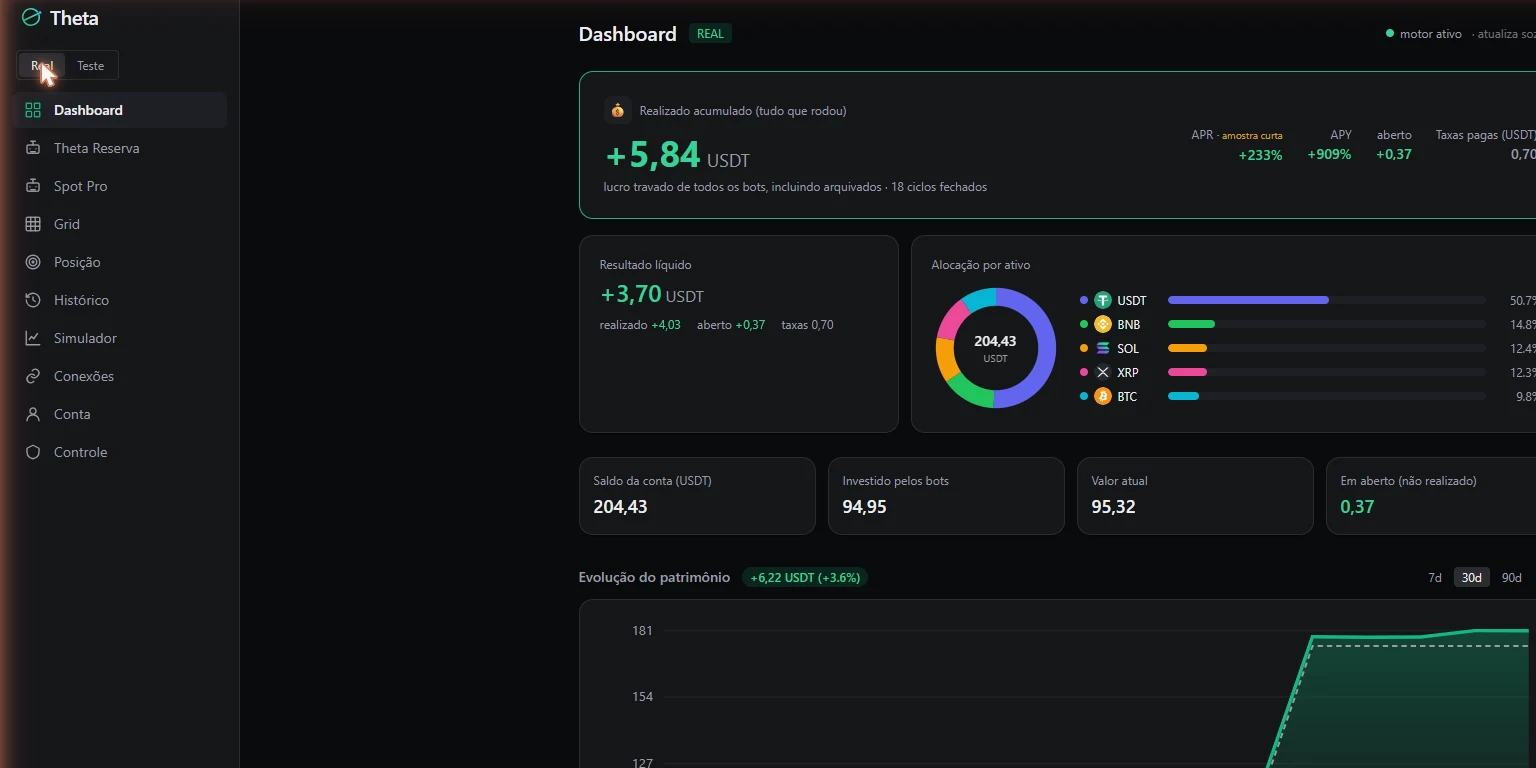Click the Conta person icon
This screenshot has height=768, width=1536.
33,414
